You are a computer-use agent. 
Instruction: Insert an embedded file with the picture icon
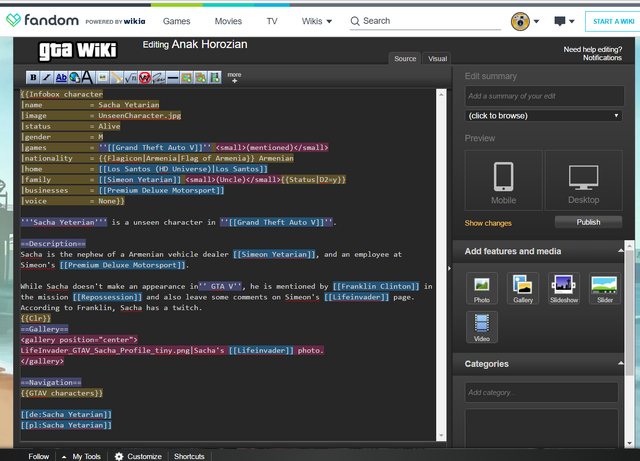coord(102,78)
